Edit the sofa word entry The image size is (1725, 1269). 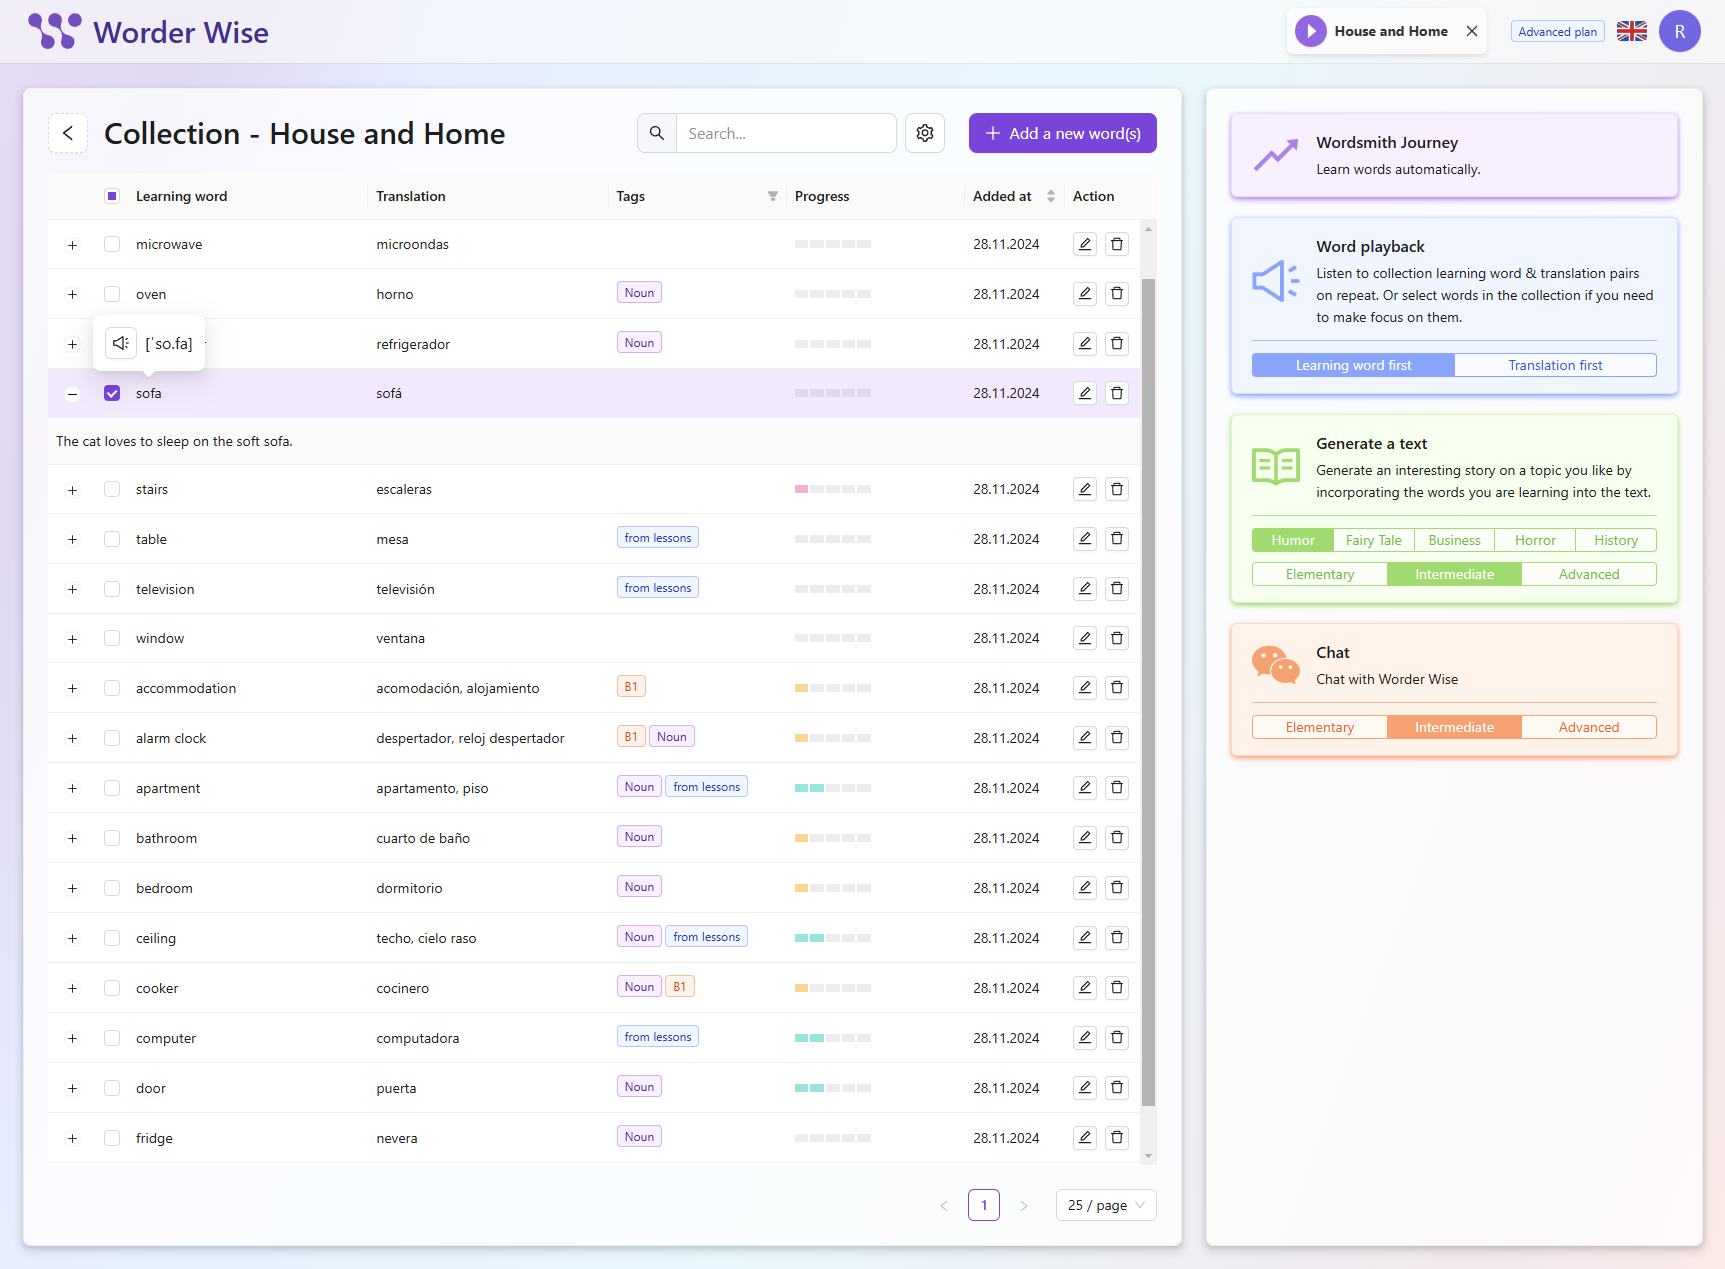pos(1085,393)
